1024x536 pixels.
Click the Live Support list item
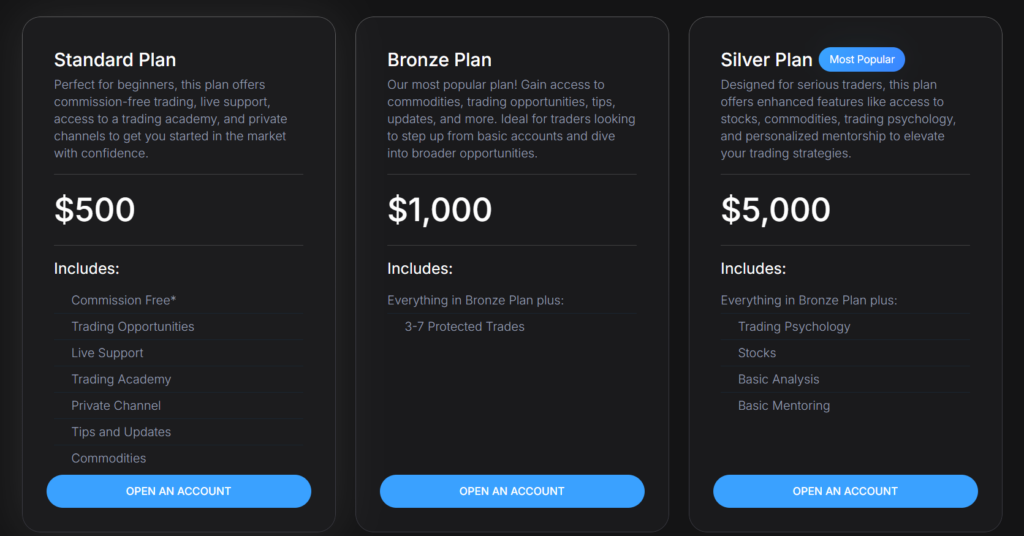[x=107, y=353]
